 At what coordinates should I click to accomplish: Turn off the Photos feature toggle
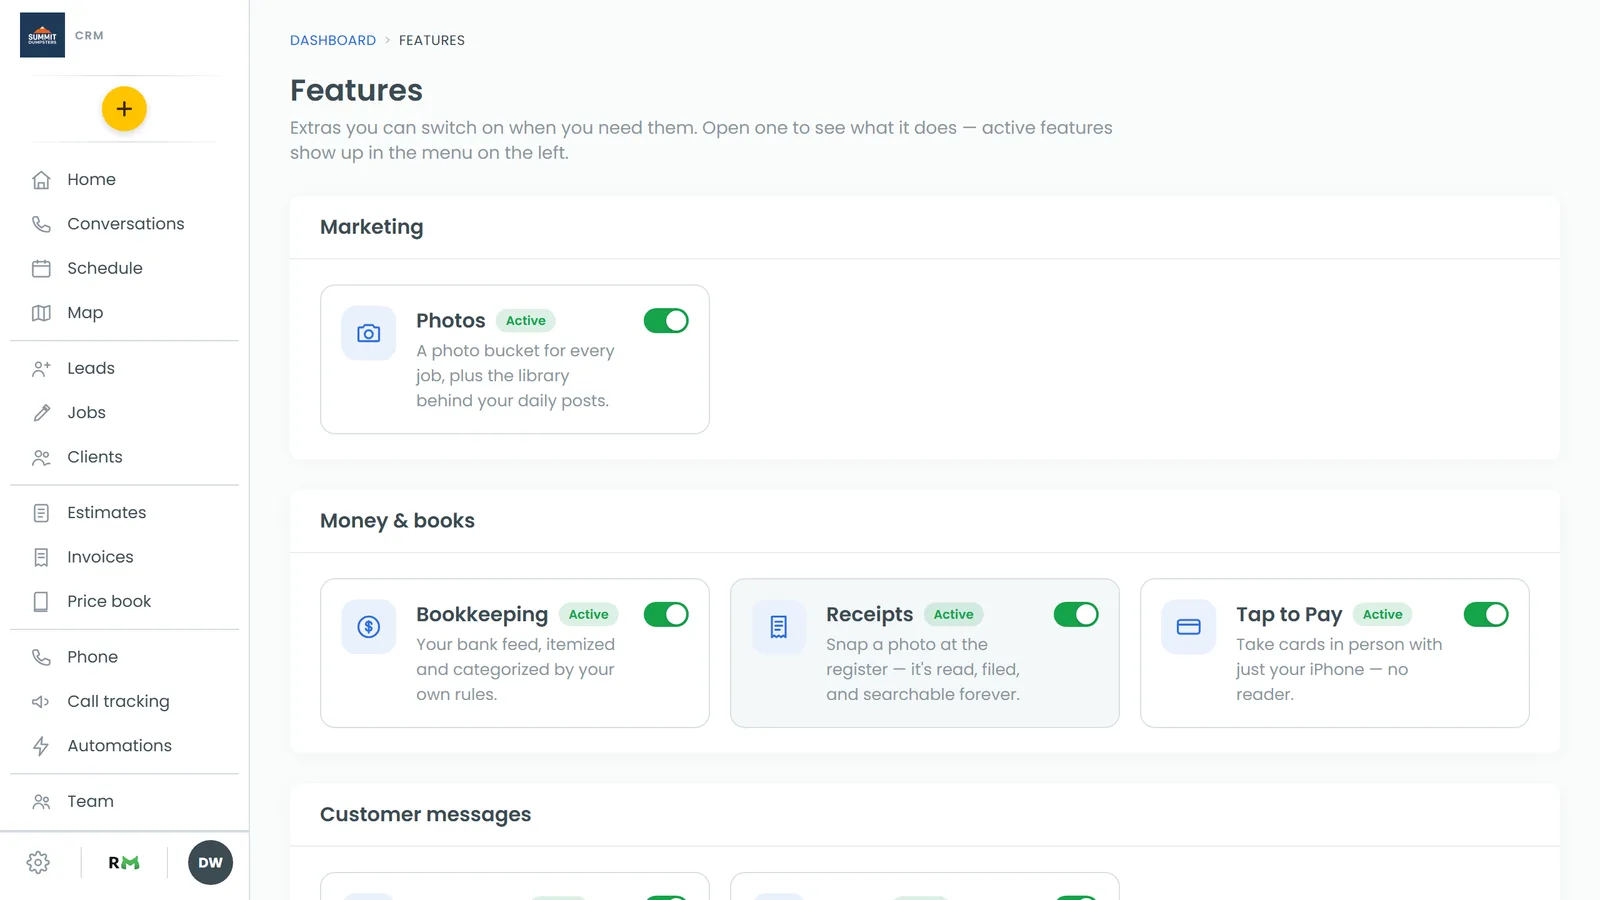(666, 321)
